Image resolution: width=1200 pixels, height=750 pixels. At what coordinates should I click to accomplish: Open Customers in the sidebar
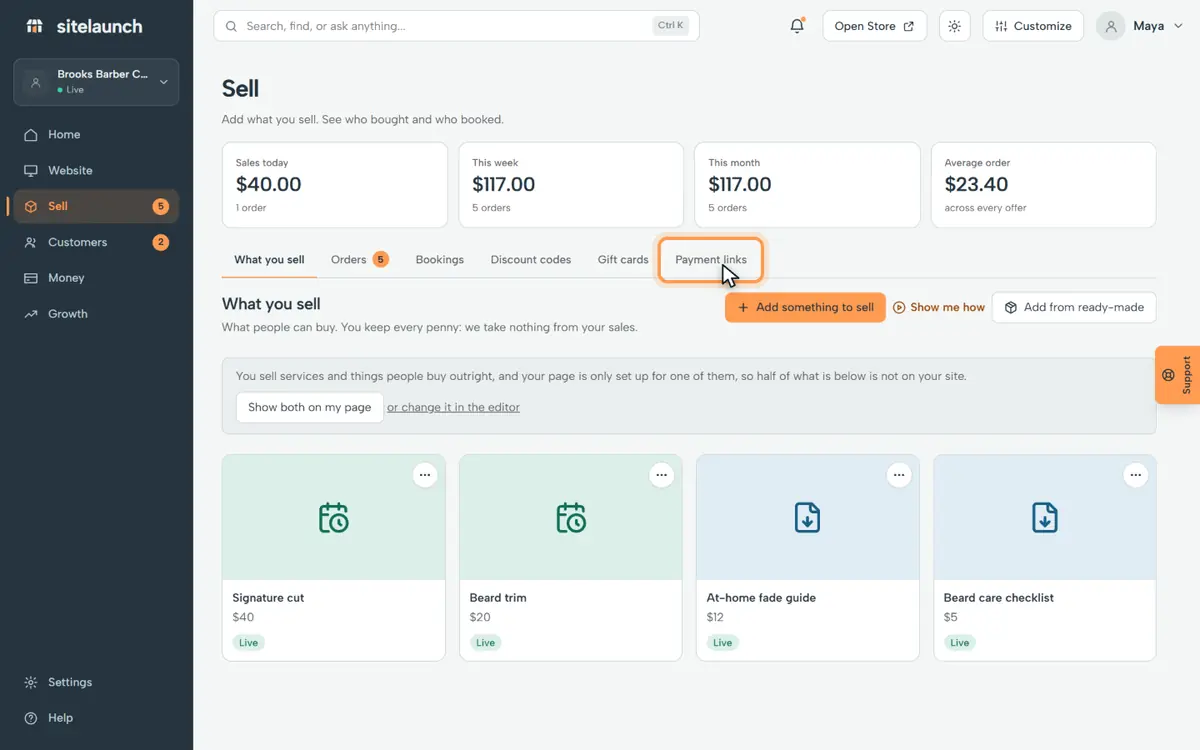[x=96, y=242]
